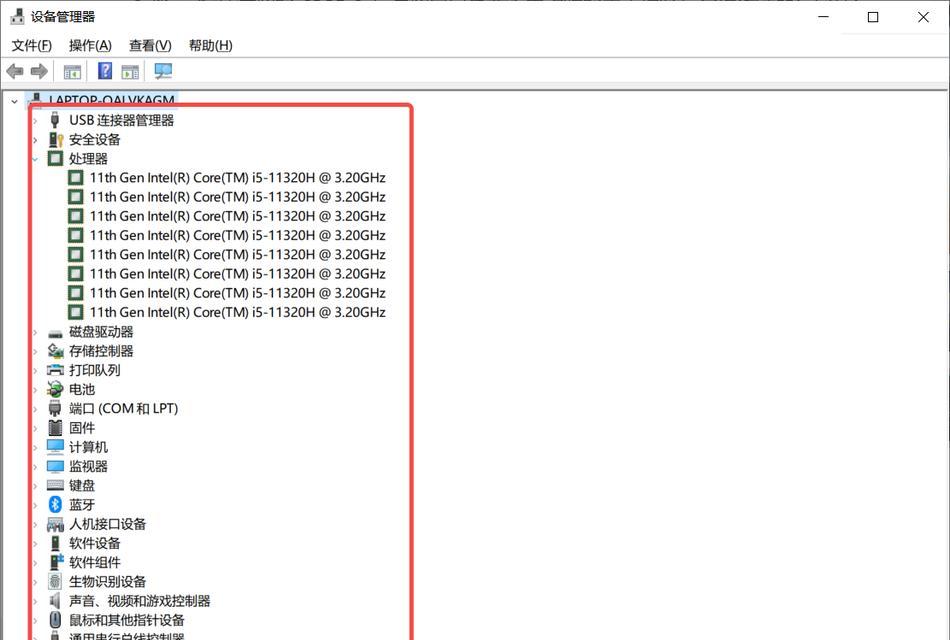Select the 鼠标和其他指针设备 label
Screen dimensions: 950x640
pos(127,620)
